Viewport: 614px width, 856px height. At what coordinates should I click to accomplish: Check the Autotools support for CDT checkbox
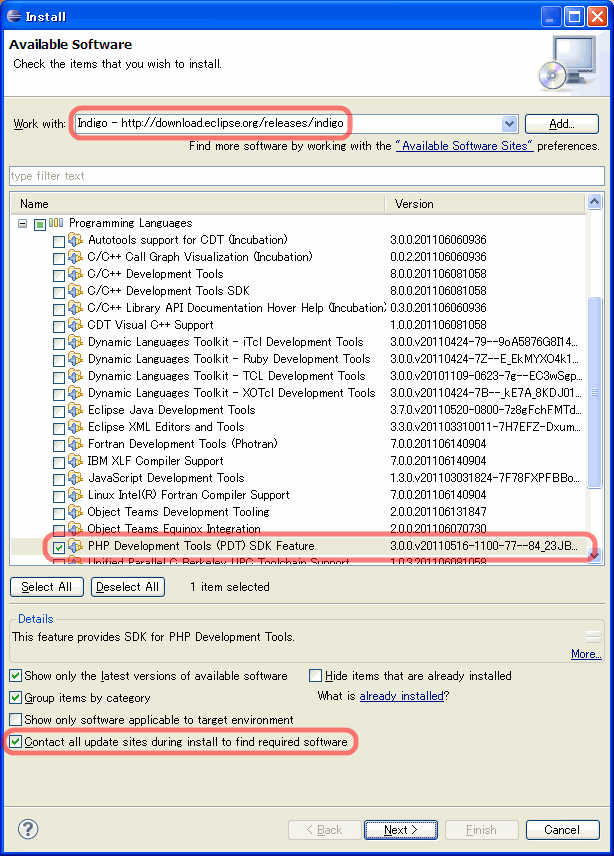[59, 242]
